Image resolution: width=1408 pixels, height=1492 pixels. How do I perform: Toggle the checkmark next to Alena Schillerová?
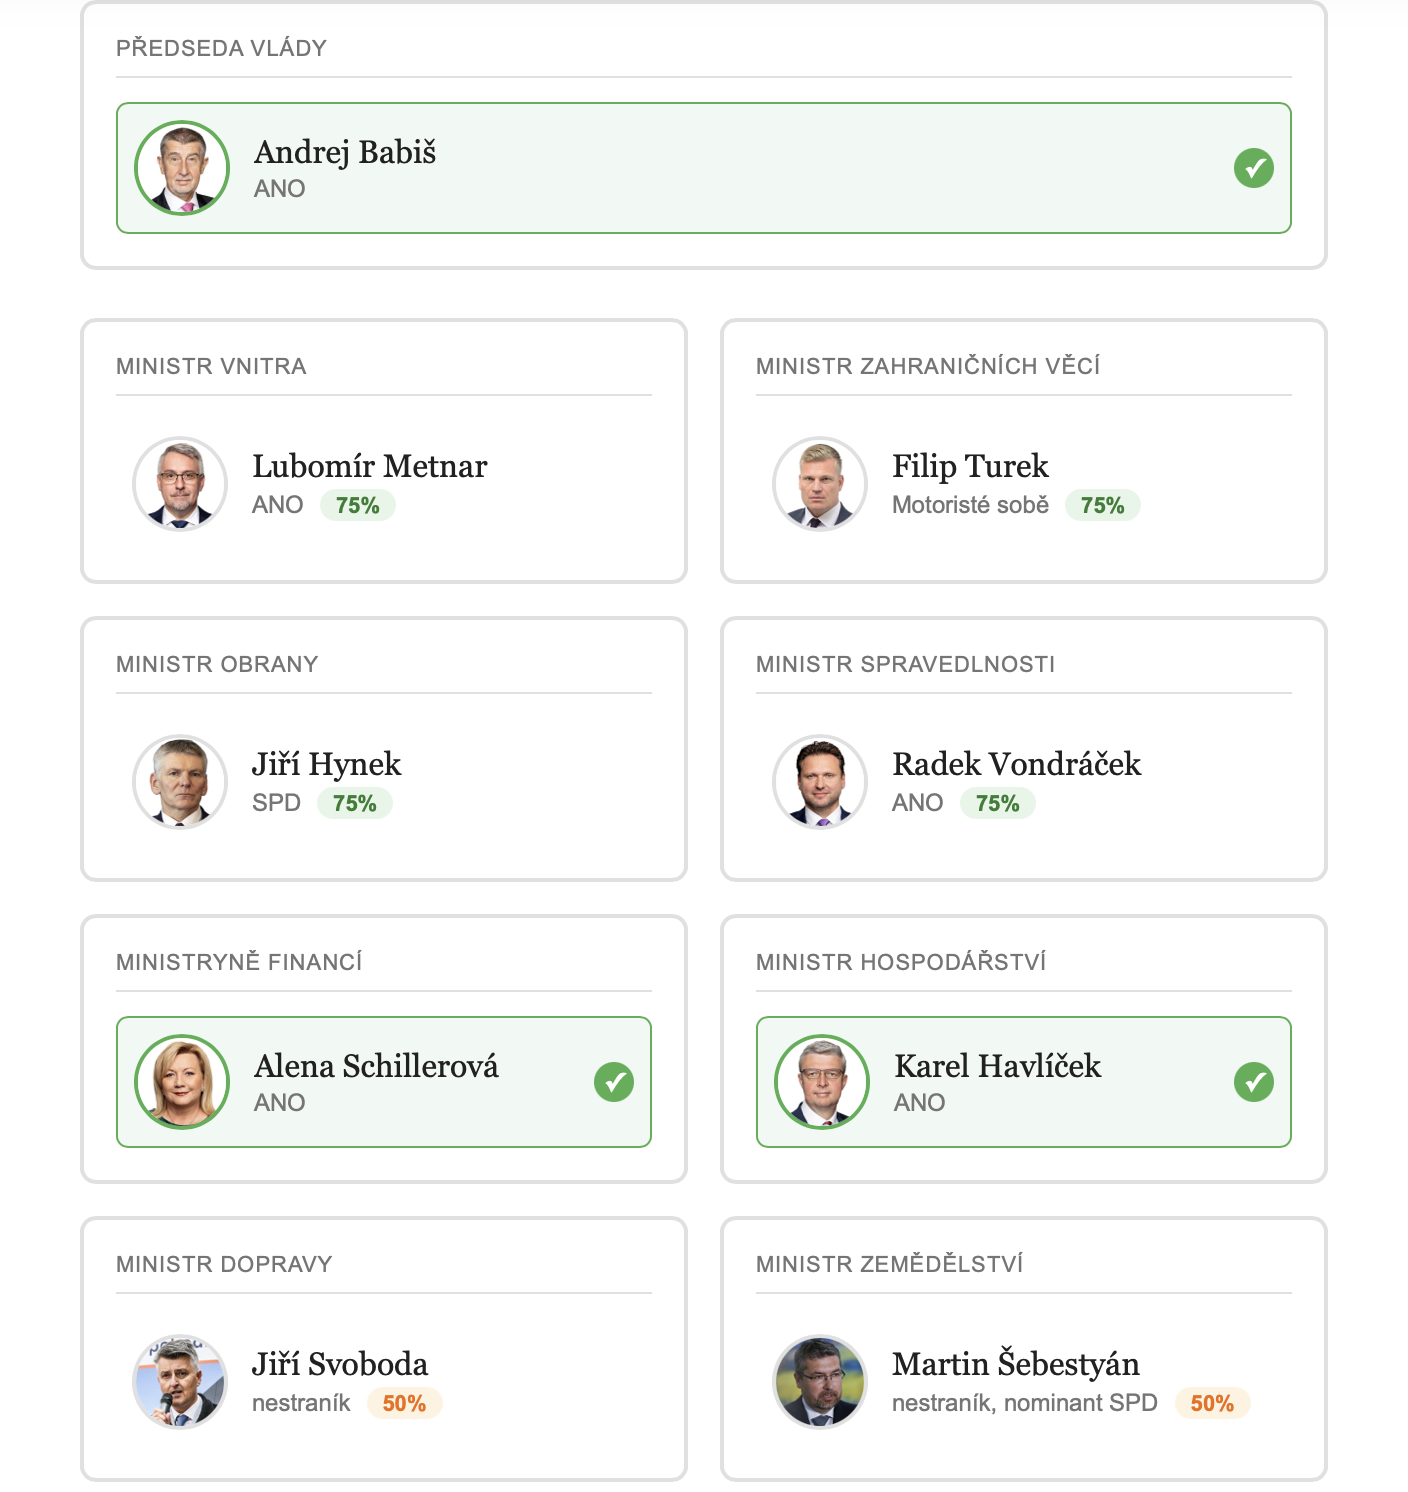[x=614, y=1082]
